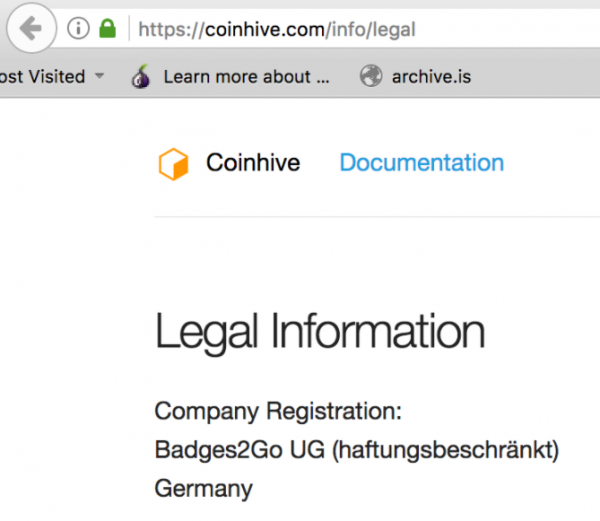Open the Most Visited bookmarks folder
This screenshot has width=600, height=521.
pos(42,77)
